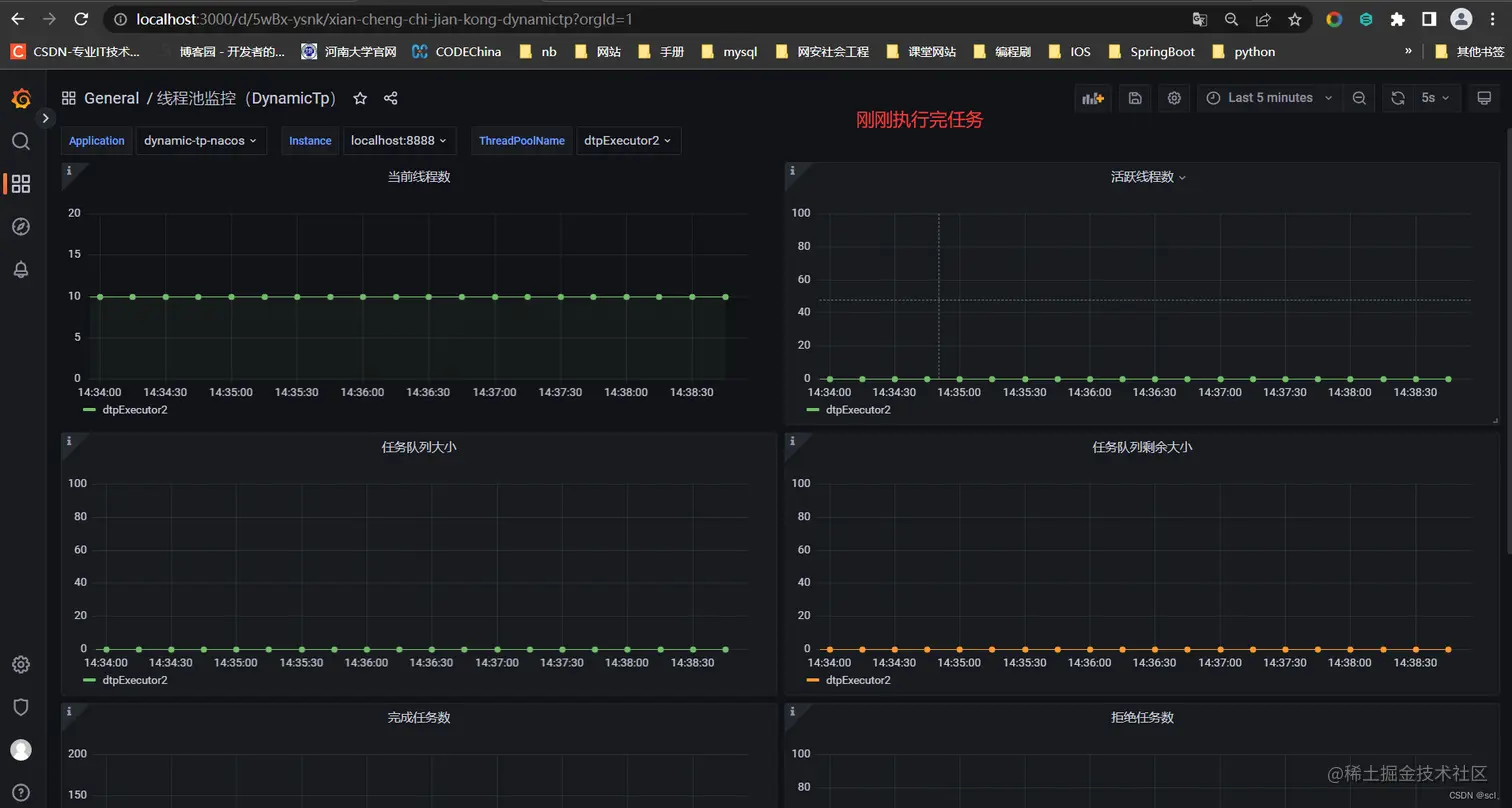Click green legend color in 当前线程数 panel

point(89,410)
